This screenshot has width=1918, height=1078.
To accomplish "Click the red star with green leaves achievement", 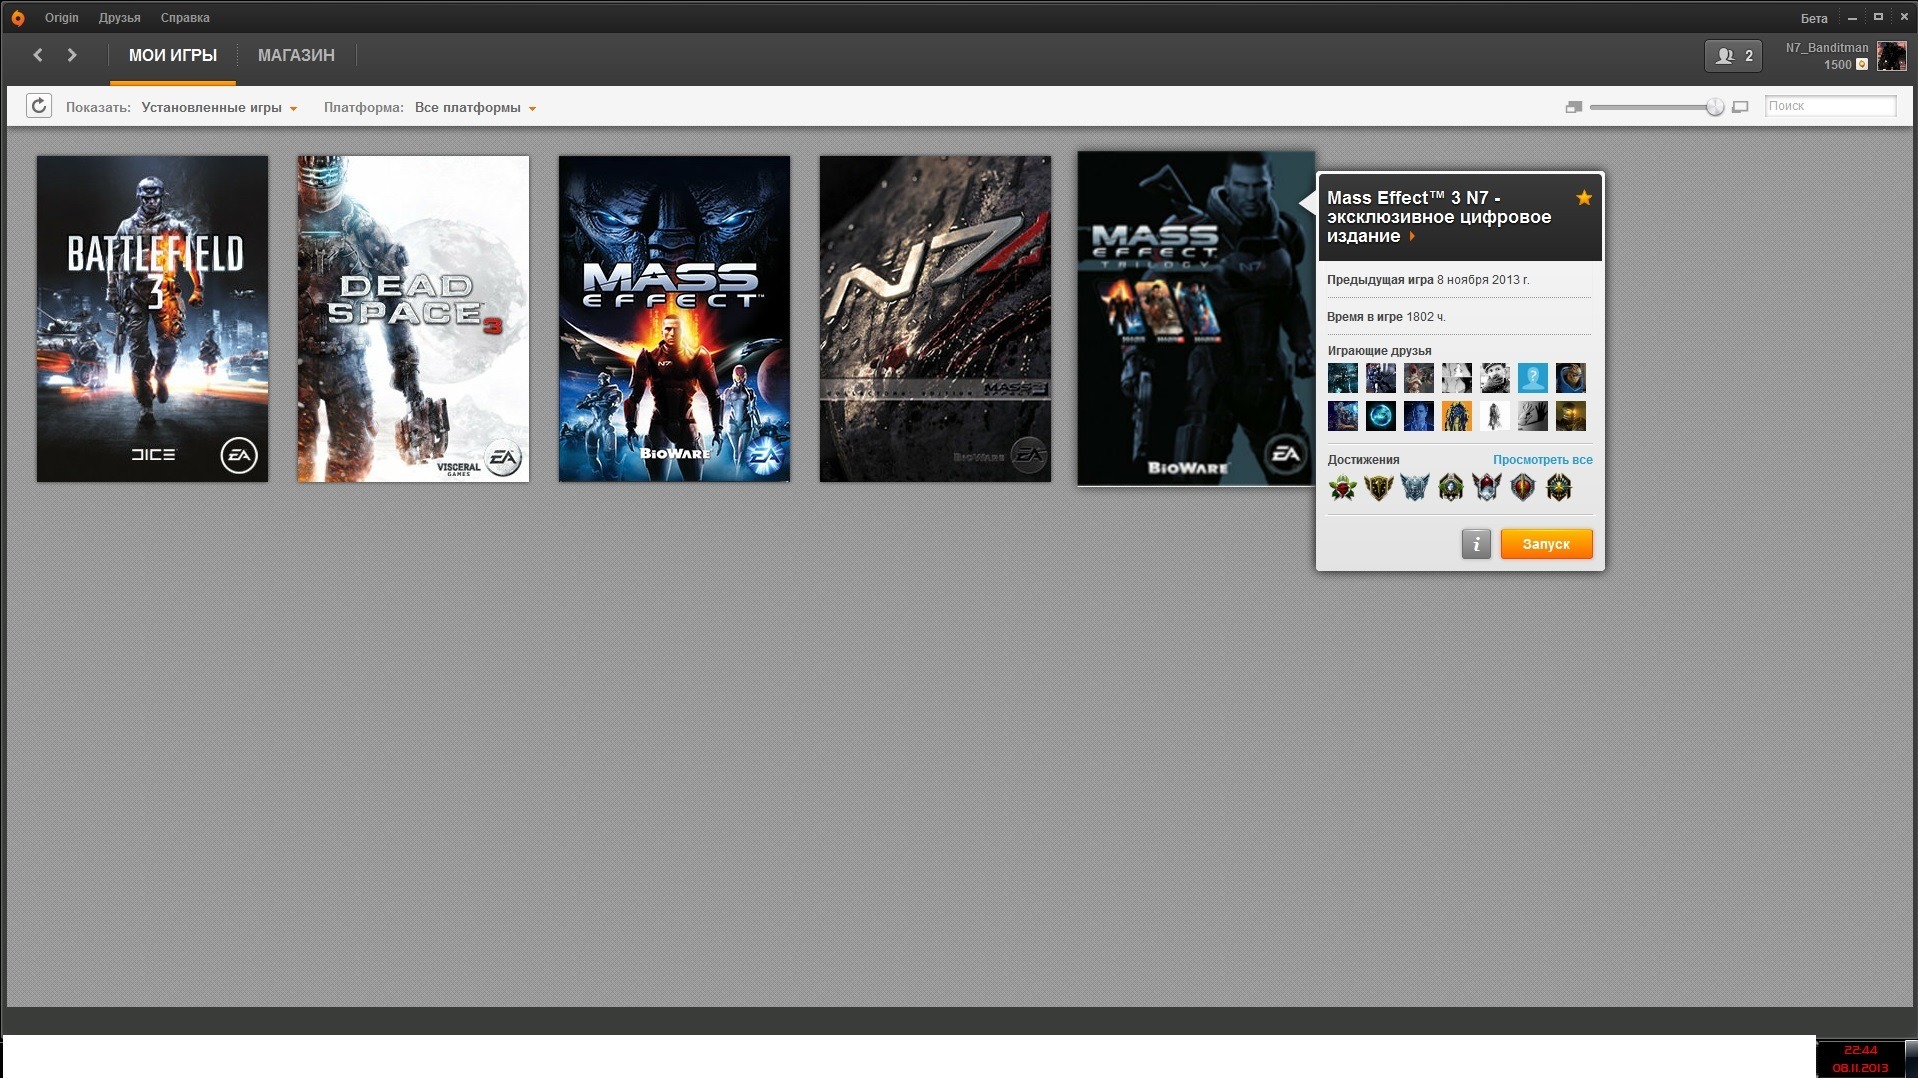I will click(1343, 488).
